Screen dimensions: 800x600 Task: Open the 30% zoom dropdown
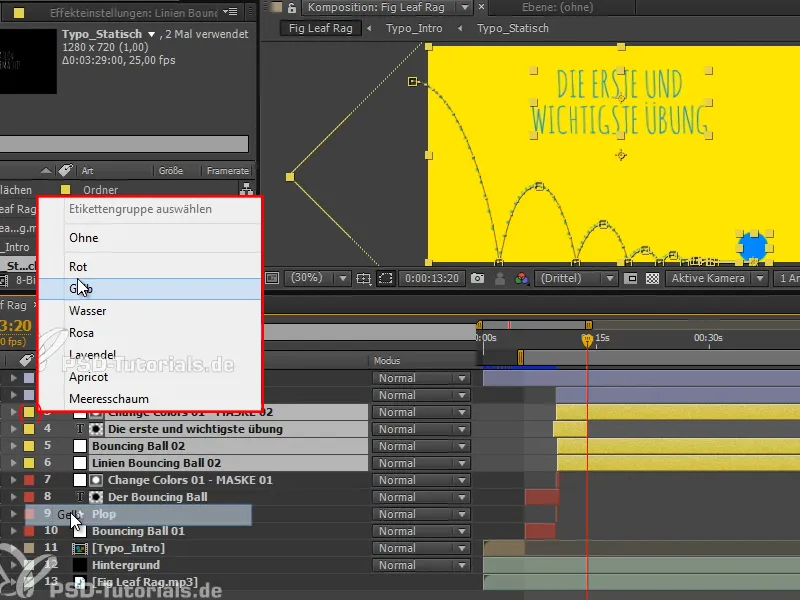[319, 278]
